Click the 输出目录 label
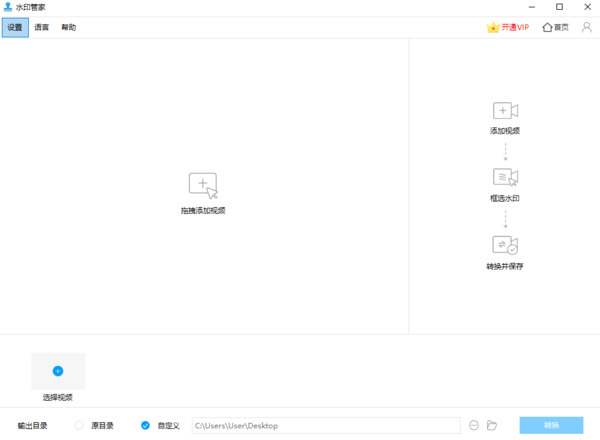600x440 pixels. (33, 426)
